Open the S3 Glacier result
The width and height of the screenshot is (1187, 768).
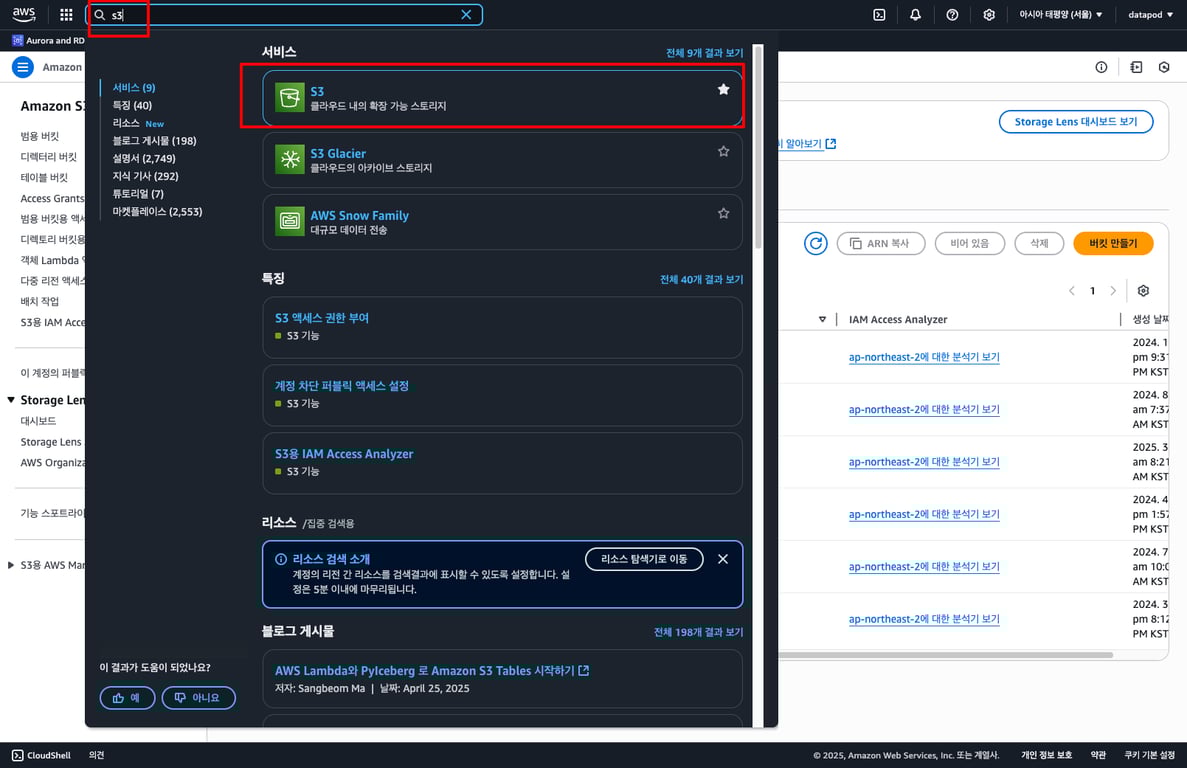(503, 160)
